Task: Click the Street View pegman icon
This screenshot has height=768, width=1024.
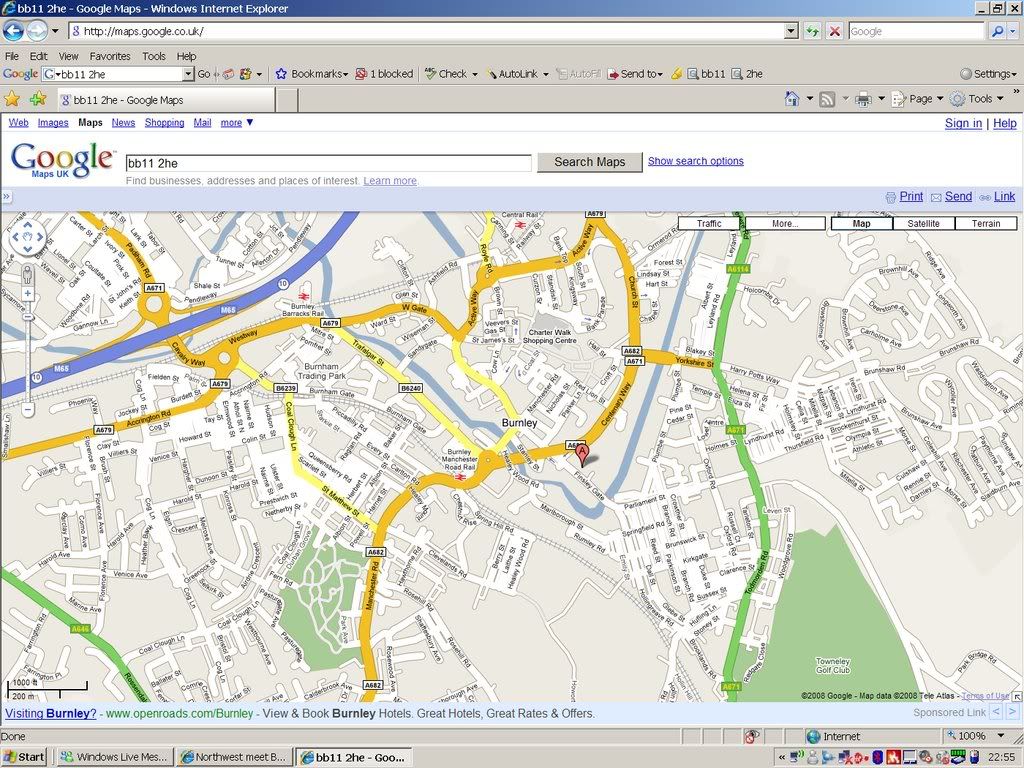Action: [27, 274]
